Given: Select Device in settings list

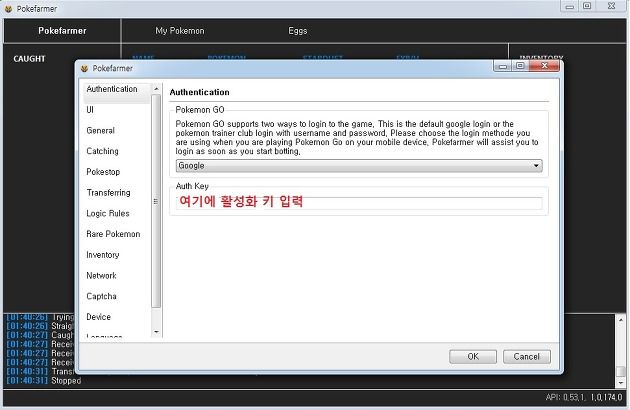Looking at the screenshot, I should pyautogui.click(x=98, y=317).
